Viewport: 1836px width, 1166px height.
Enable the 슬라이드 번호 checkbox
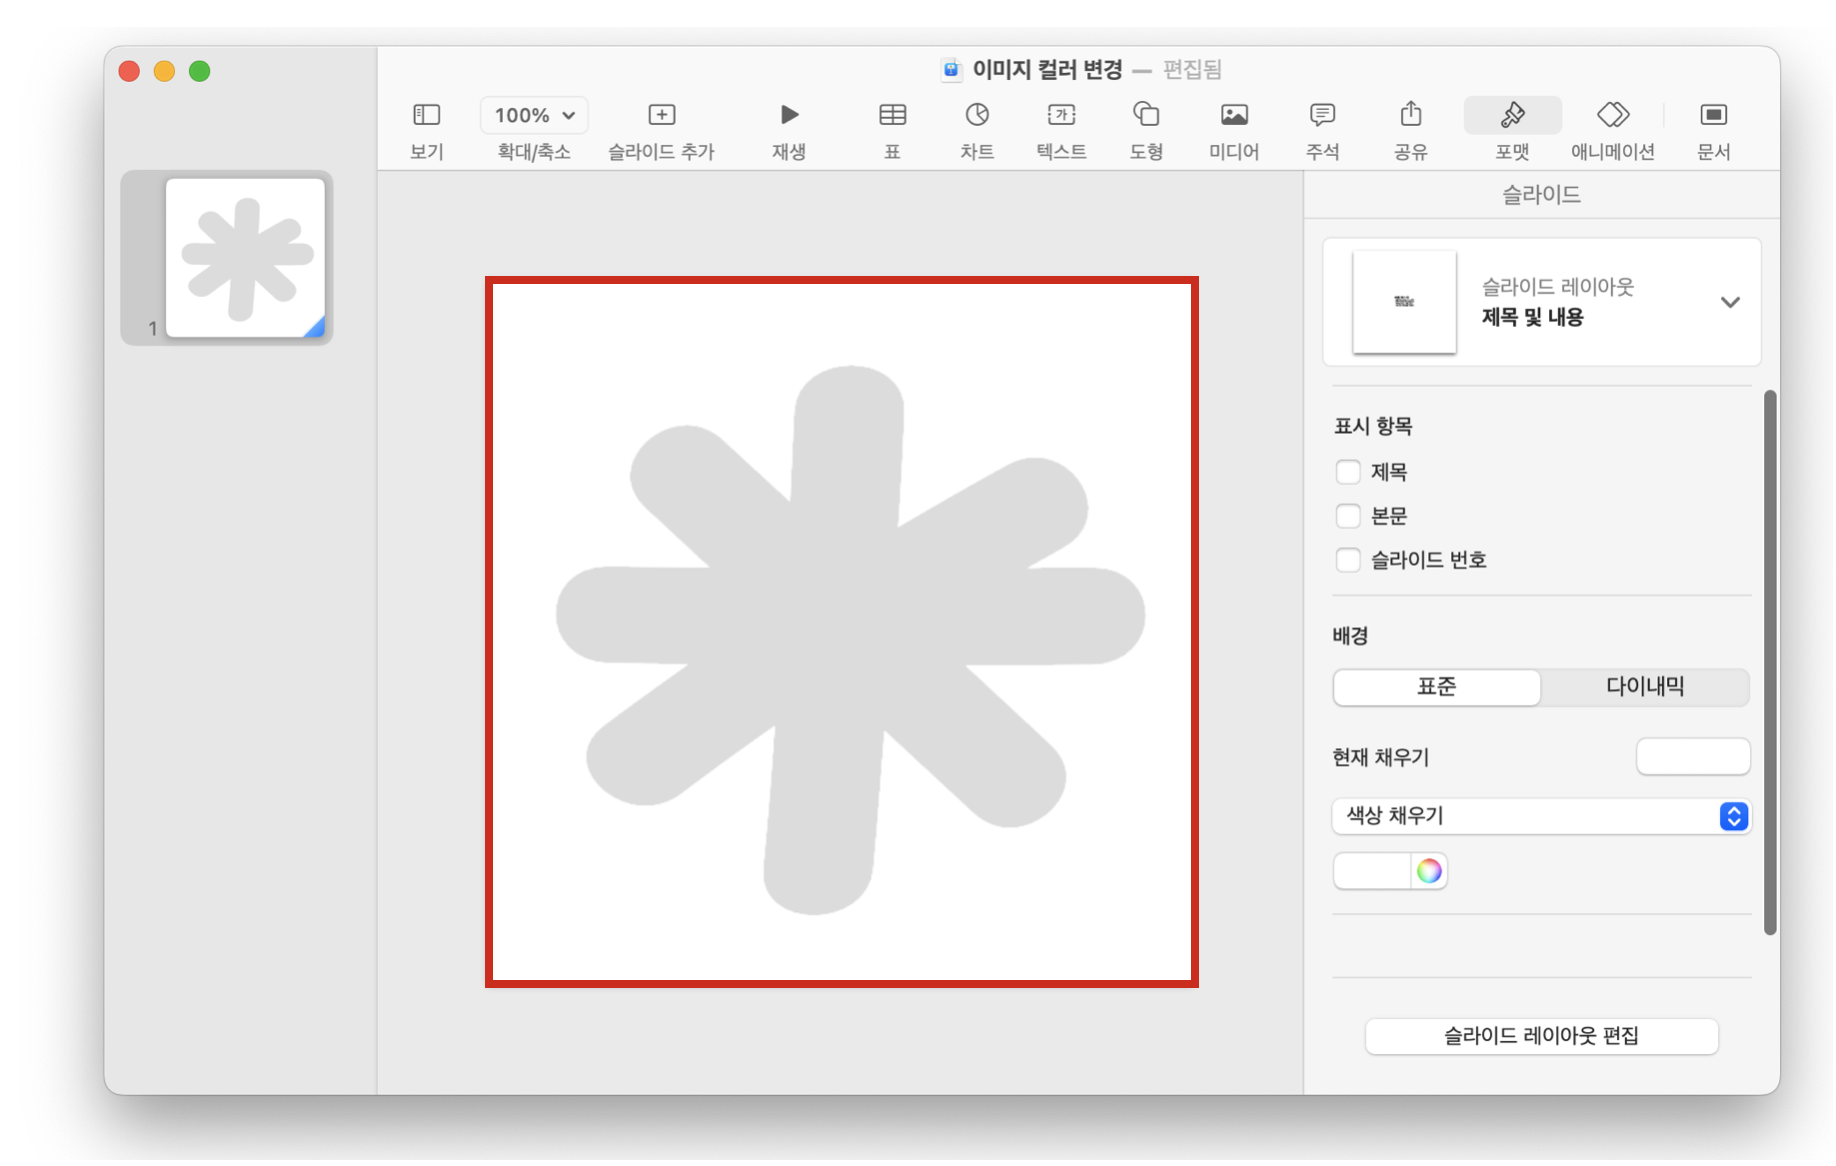[1347, 559]
